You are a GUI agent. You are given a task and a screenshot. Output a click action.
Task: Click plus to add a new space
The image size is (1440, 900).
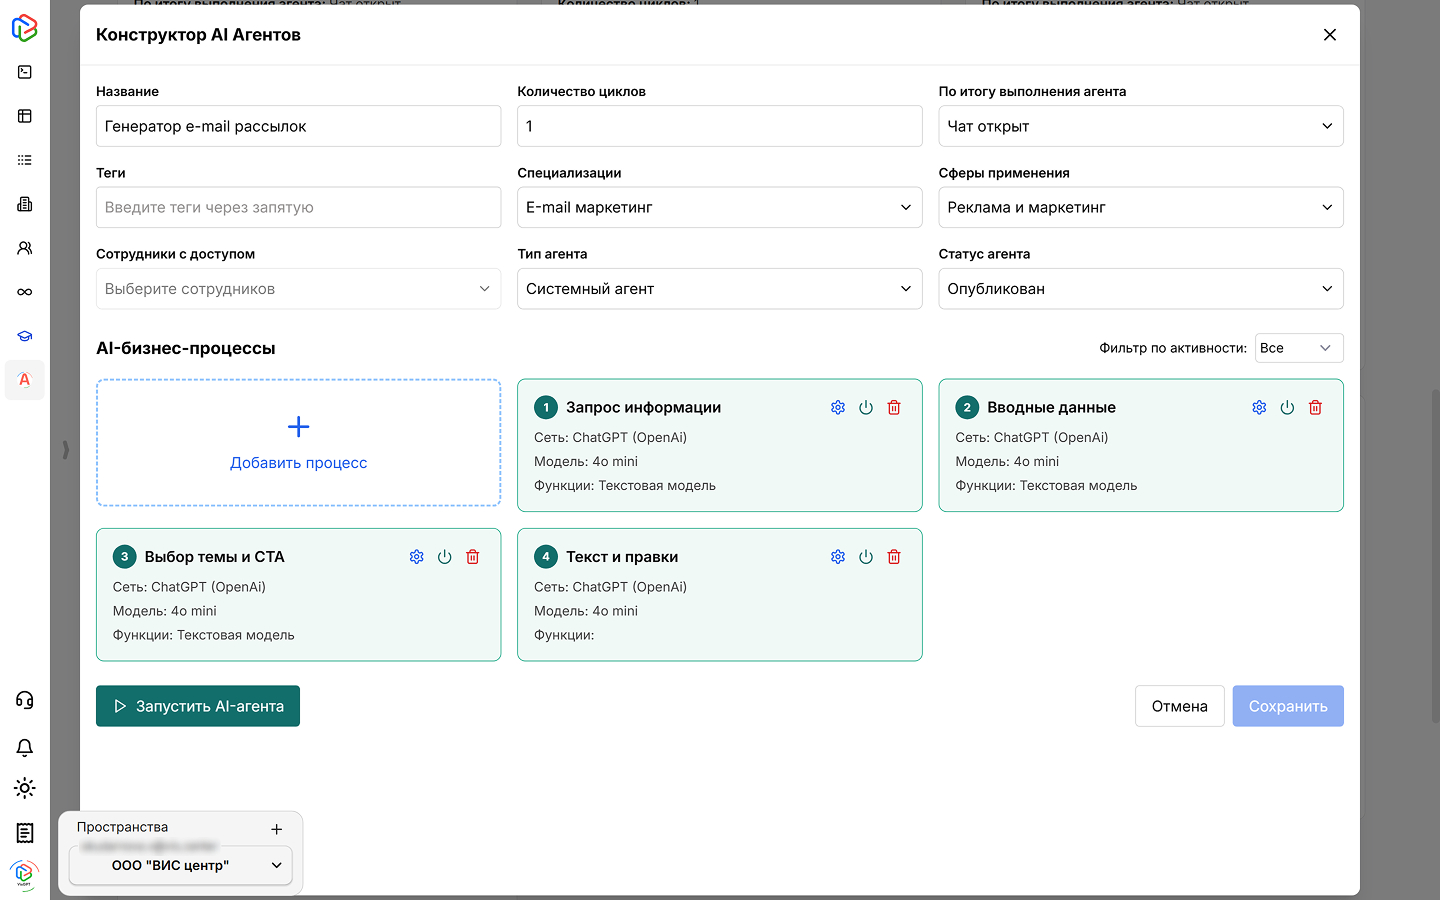[x=276, y=828]
